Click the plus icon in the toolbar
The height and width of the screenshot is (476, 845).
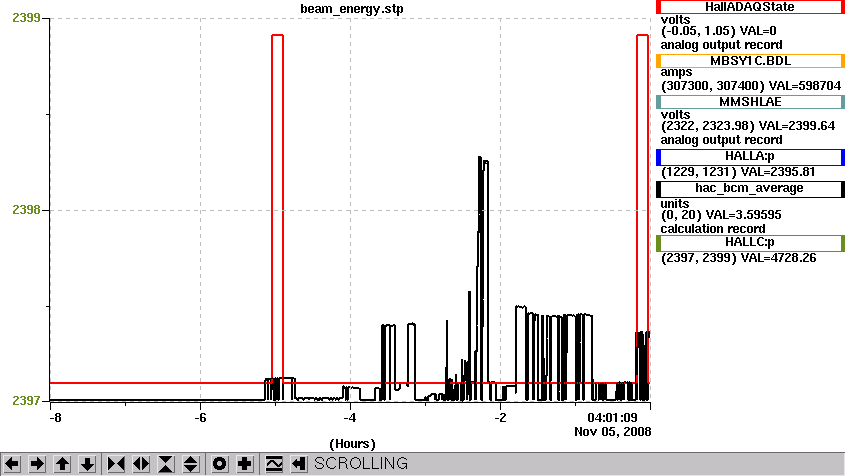tap(245, 464)
